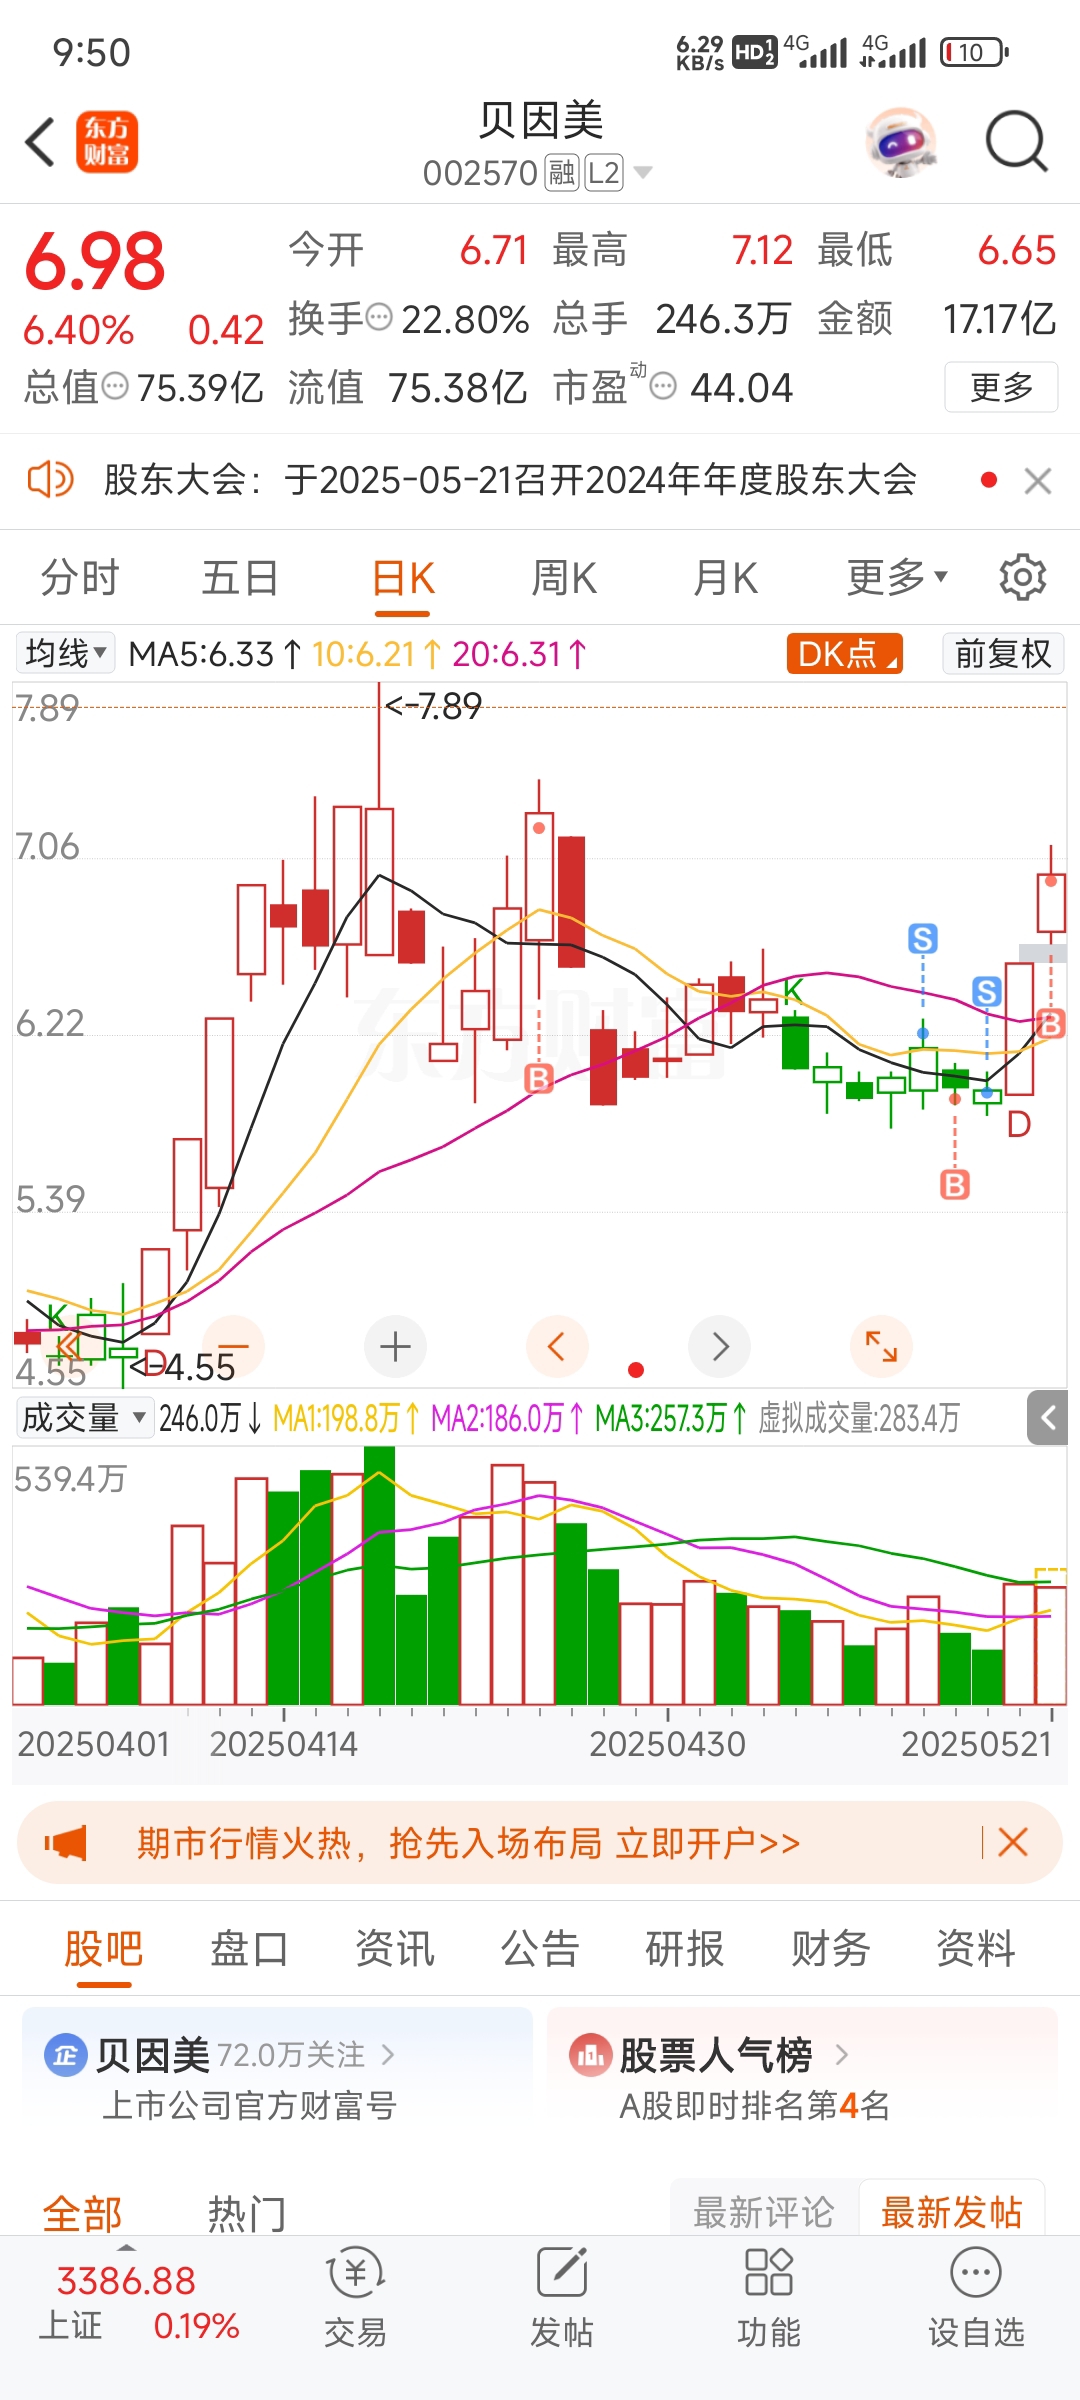Switch to 资料 tab
1080x2400 pixels.
point(976,1948)
